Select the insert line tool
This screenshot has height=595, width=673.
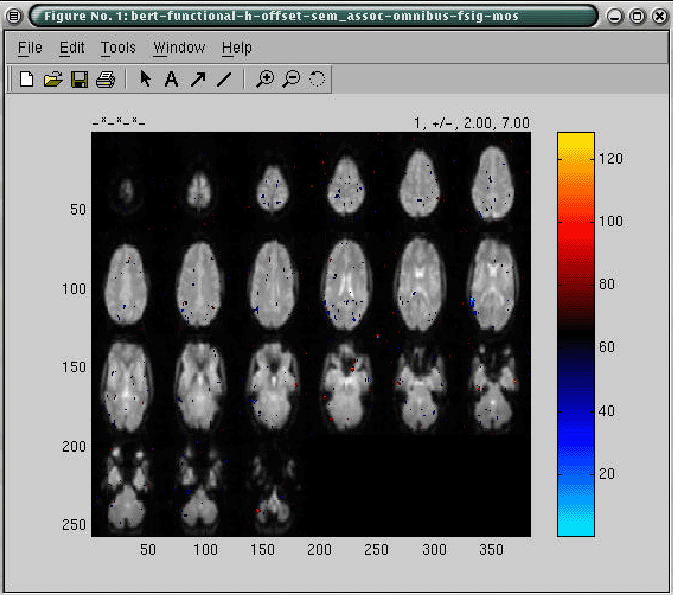point(223,80)
